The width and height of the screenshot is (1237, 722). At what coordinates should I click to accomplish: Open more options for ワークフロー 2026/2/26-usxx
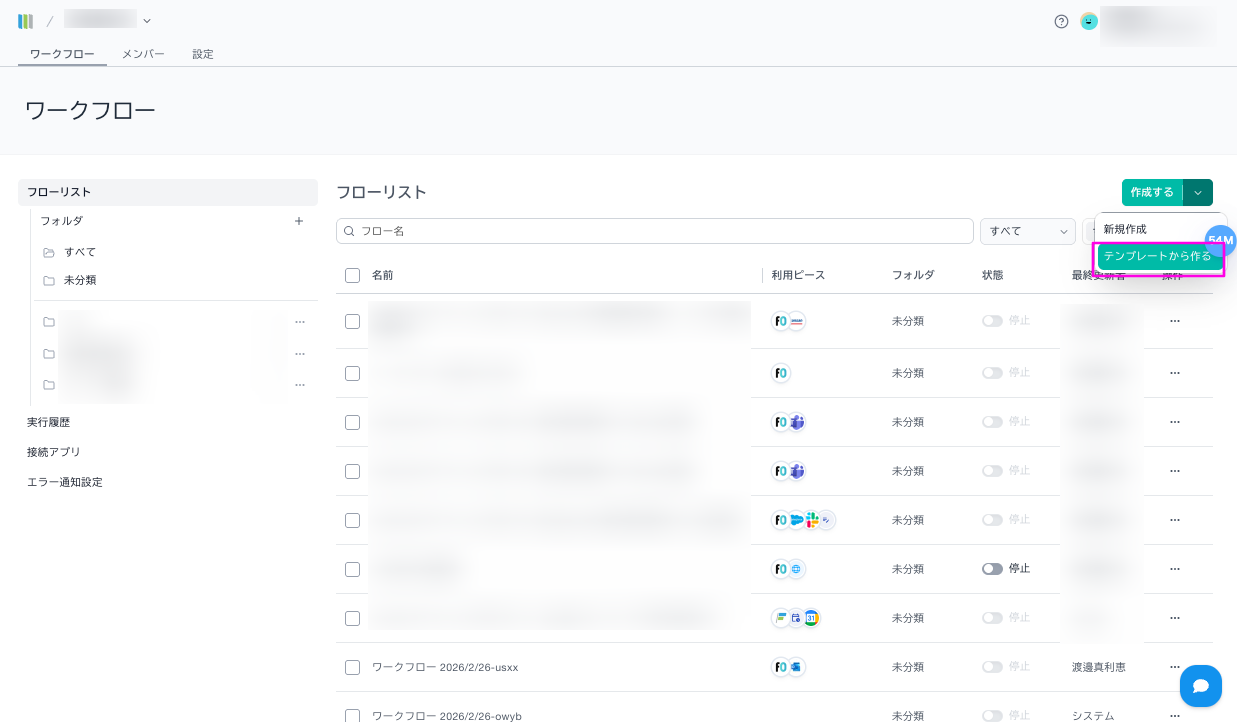coord(1174,667)
